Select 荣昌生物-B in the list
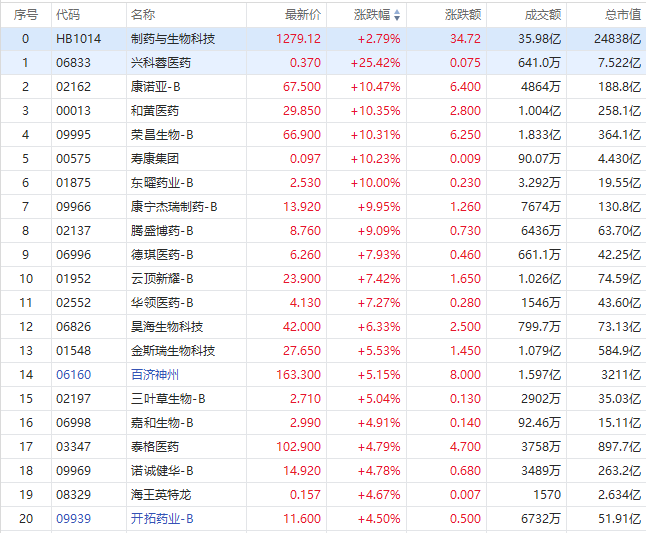Viewport: 646px width, 533px height. click(x=162, y=135)
